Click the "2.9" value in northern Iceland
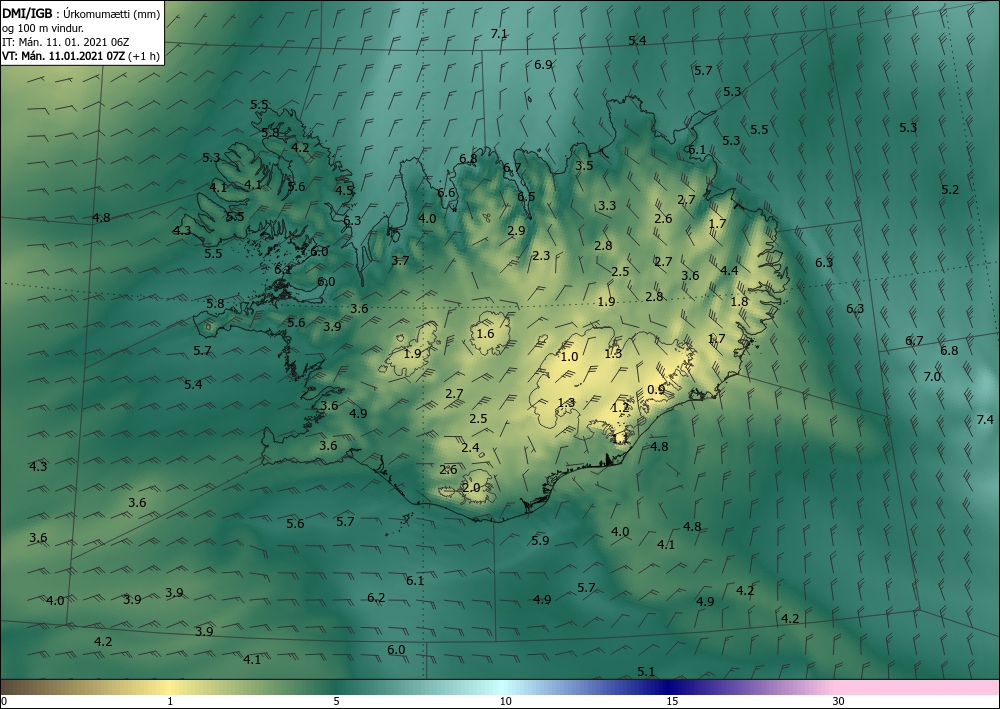Viewport: 1000px width, 709px height. click(516, 231)
